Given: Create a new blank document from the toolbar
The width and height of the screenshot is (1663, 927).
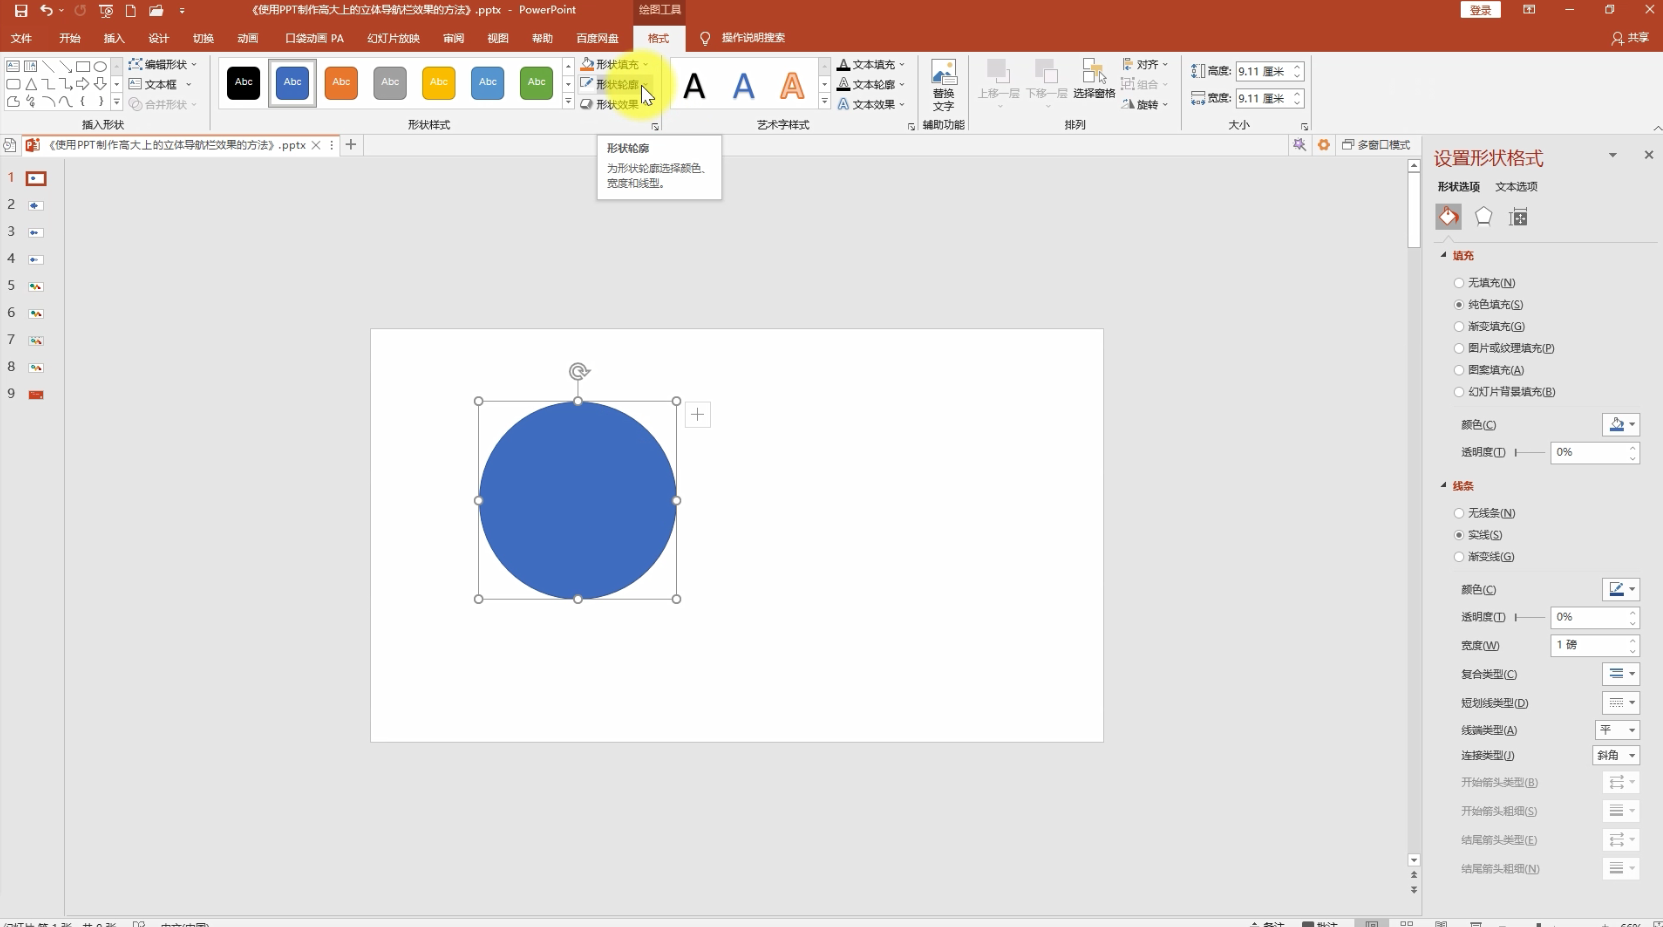Looking at the screenshot, I should pos(130,10).
